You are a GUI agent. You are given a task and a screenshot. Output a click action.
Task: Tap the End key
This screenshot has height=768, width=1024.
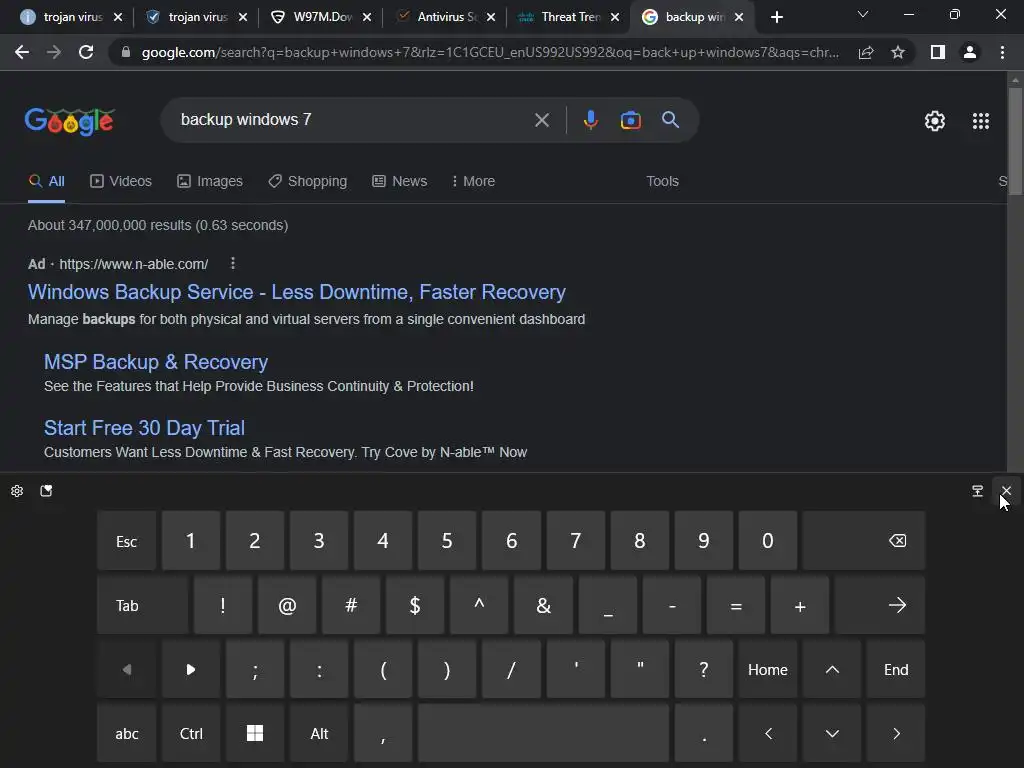click(896, 669)
